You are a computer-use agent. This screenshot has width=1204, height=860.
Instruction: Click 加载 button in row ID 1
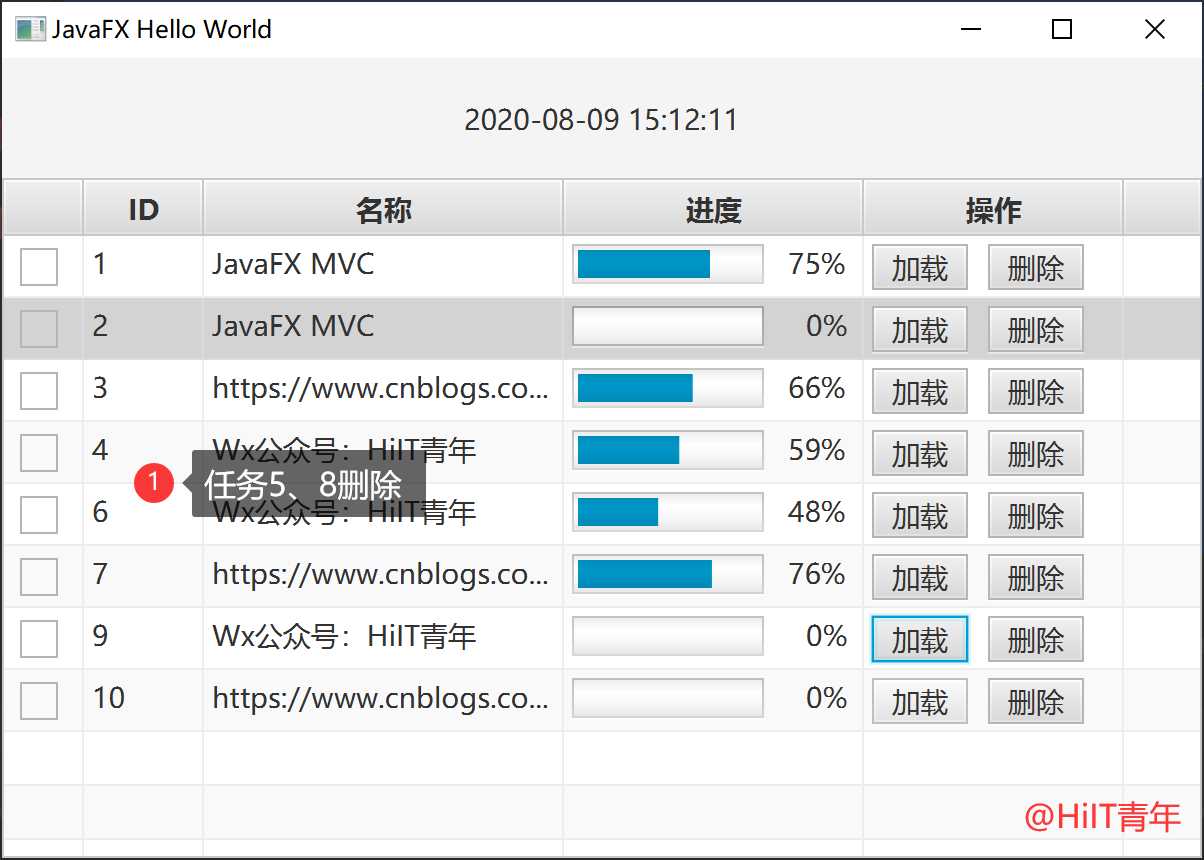pos(920,267)
